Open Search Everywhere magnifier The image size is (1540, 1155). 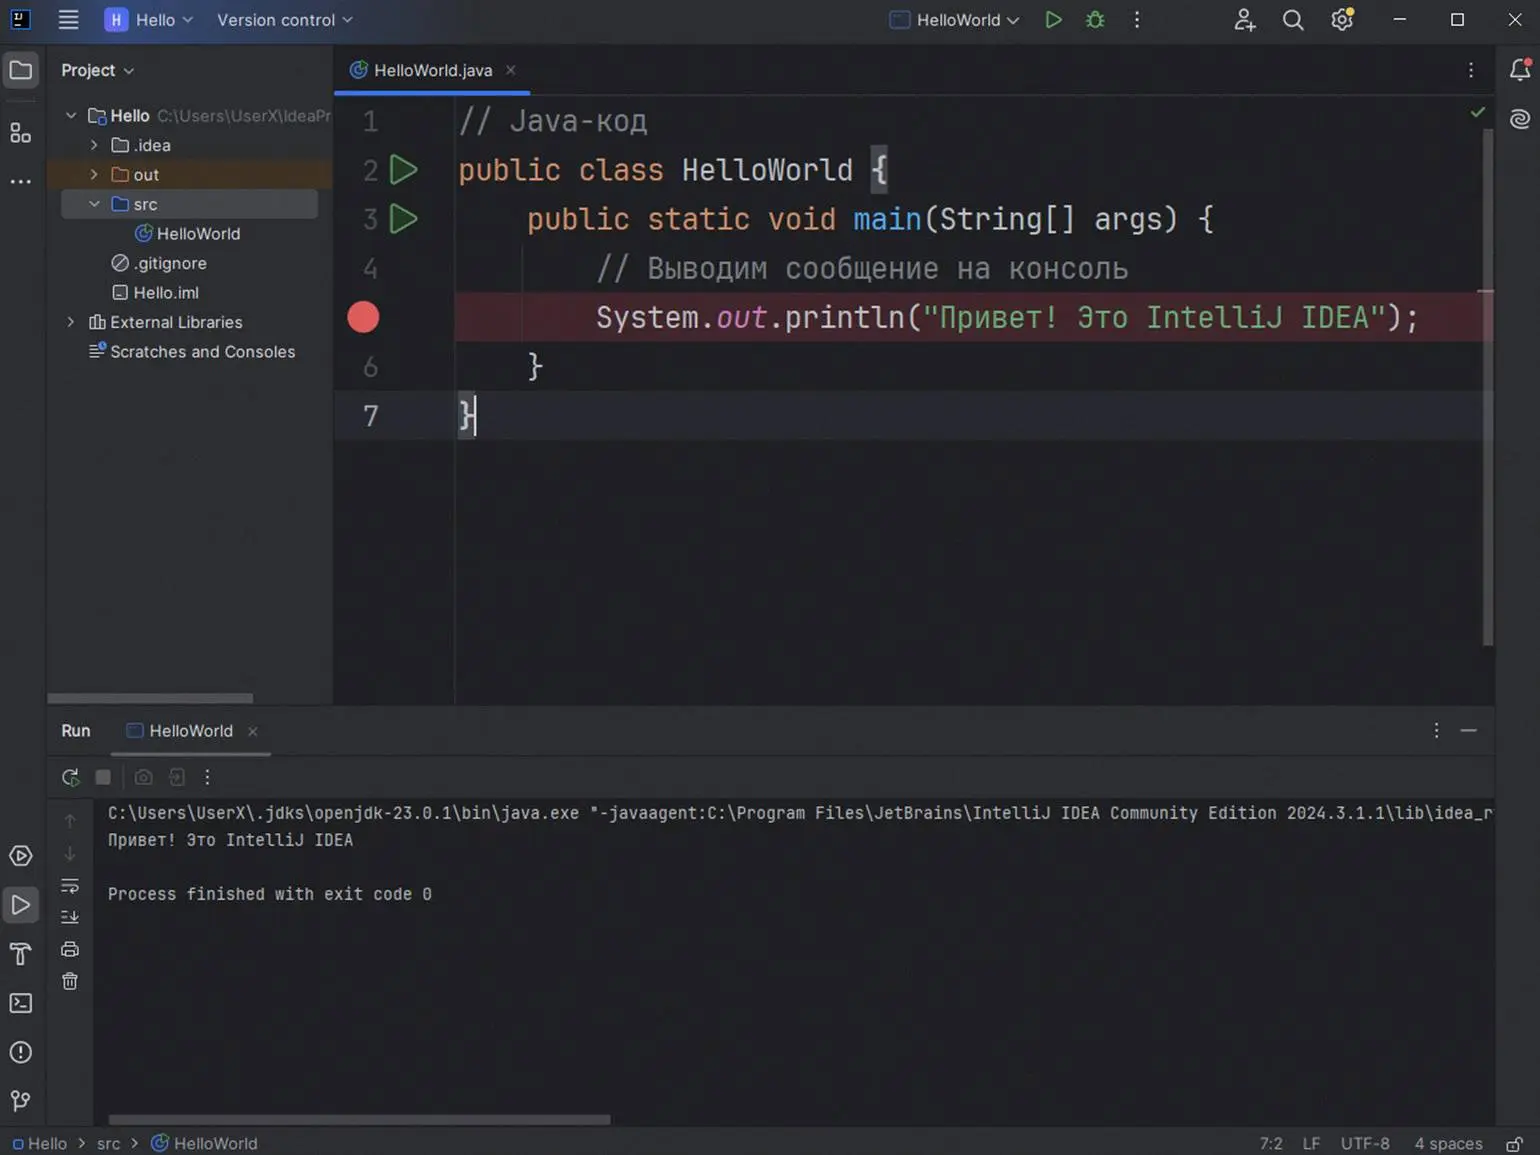point(1293,20)
